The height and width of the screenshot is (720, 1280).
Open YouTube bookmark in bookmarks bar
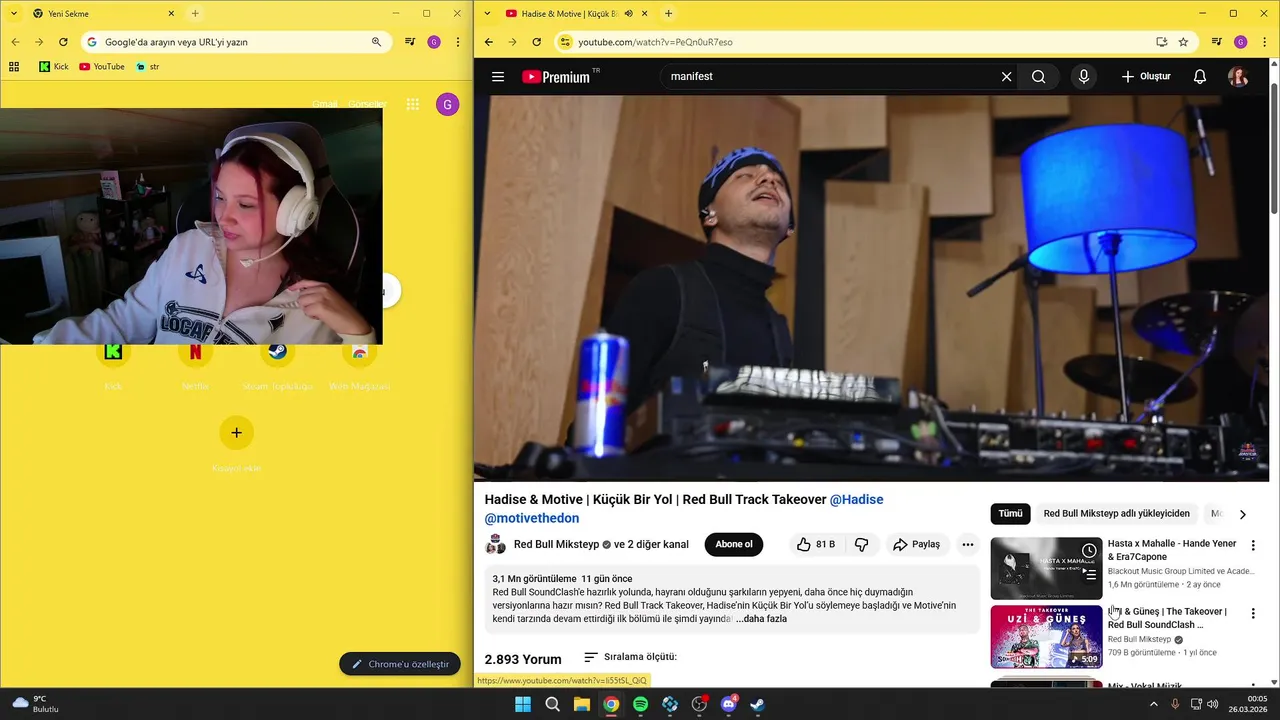[x=102, y=67]
